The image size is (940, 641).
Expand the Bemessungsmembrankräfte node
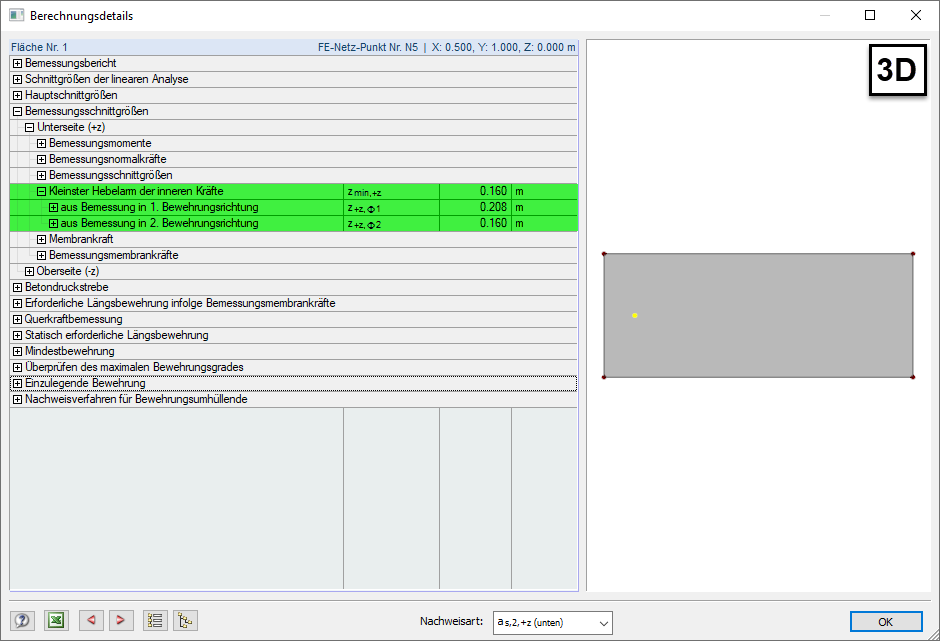click(x=41, y=255)
